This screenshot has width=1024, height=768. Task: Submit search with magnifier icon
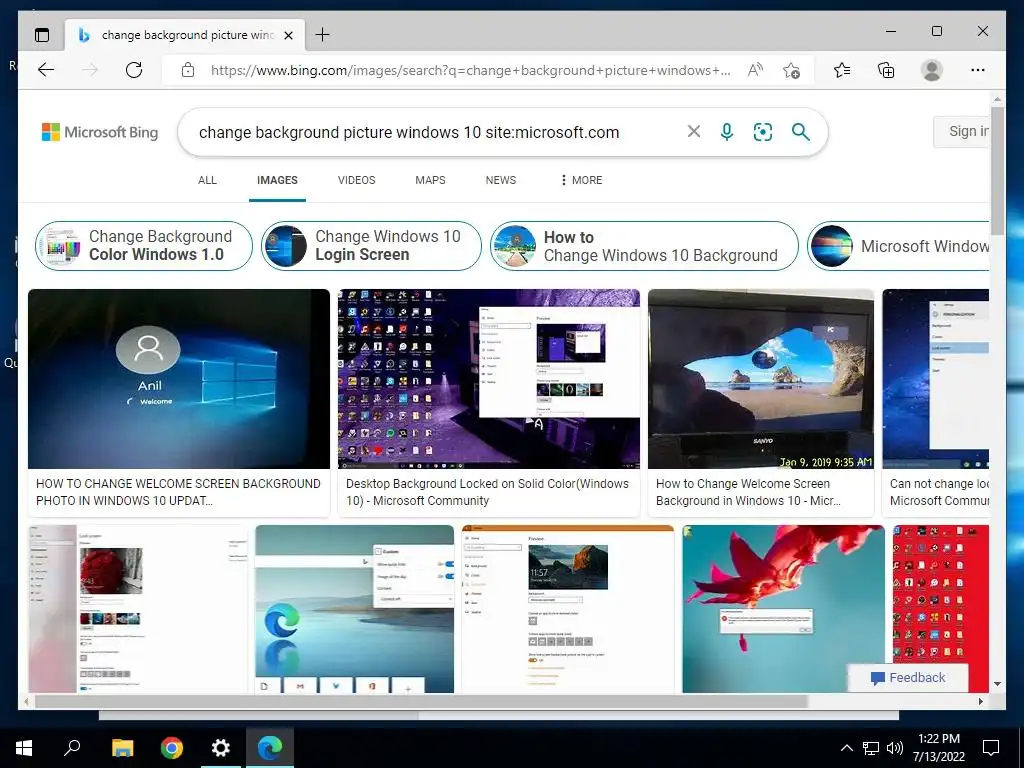pyautogui.click(x=801, y=132)
